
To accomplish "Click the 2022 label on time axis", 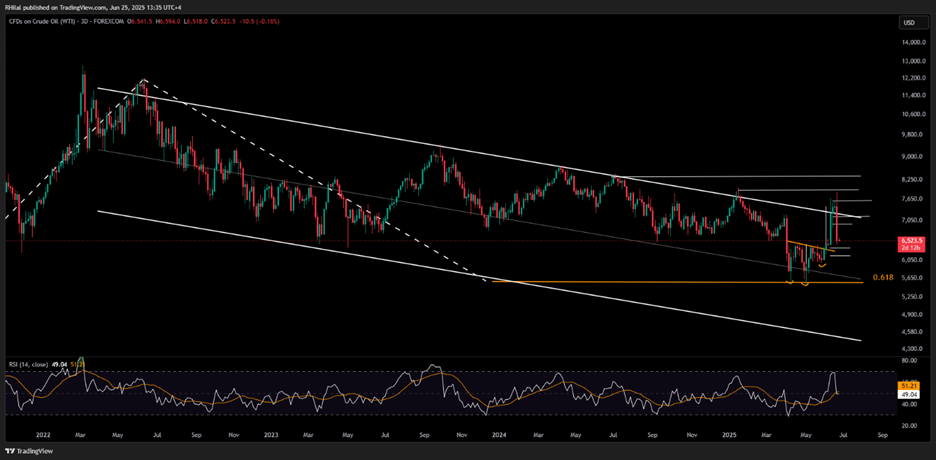I will 42,436.
